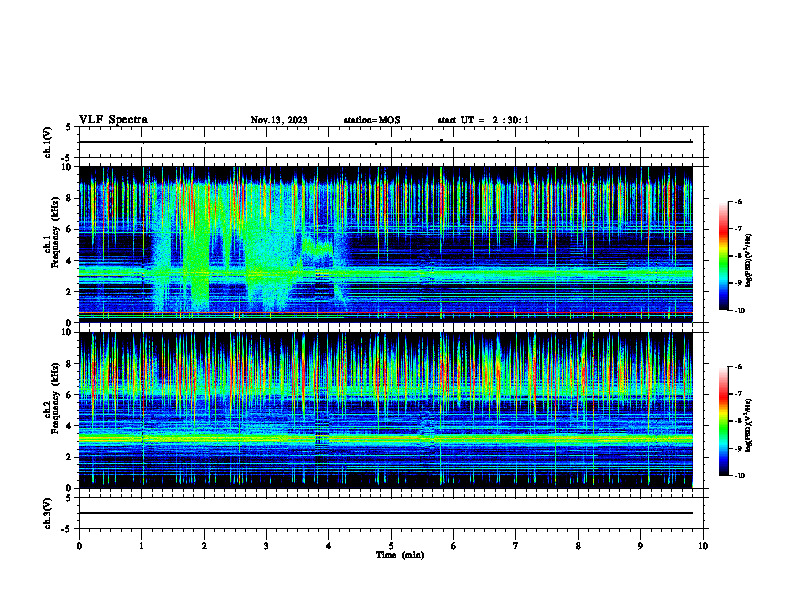Click the ch.3 bottom waveform trace panel
Viewport: 792px width, 612px height.
(x=391, y=513)
